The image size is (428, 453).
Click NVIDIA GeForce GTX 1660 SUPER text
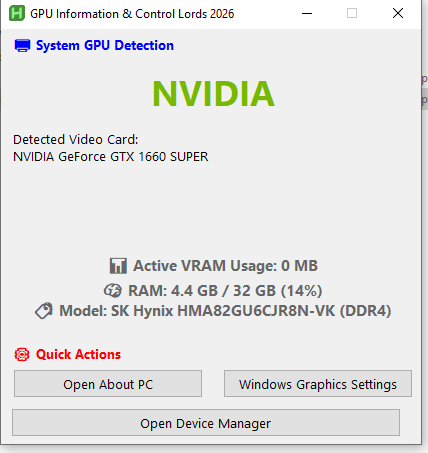pyautogui.click(x=111, y=157)
